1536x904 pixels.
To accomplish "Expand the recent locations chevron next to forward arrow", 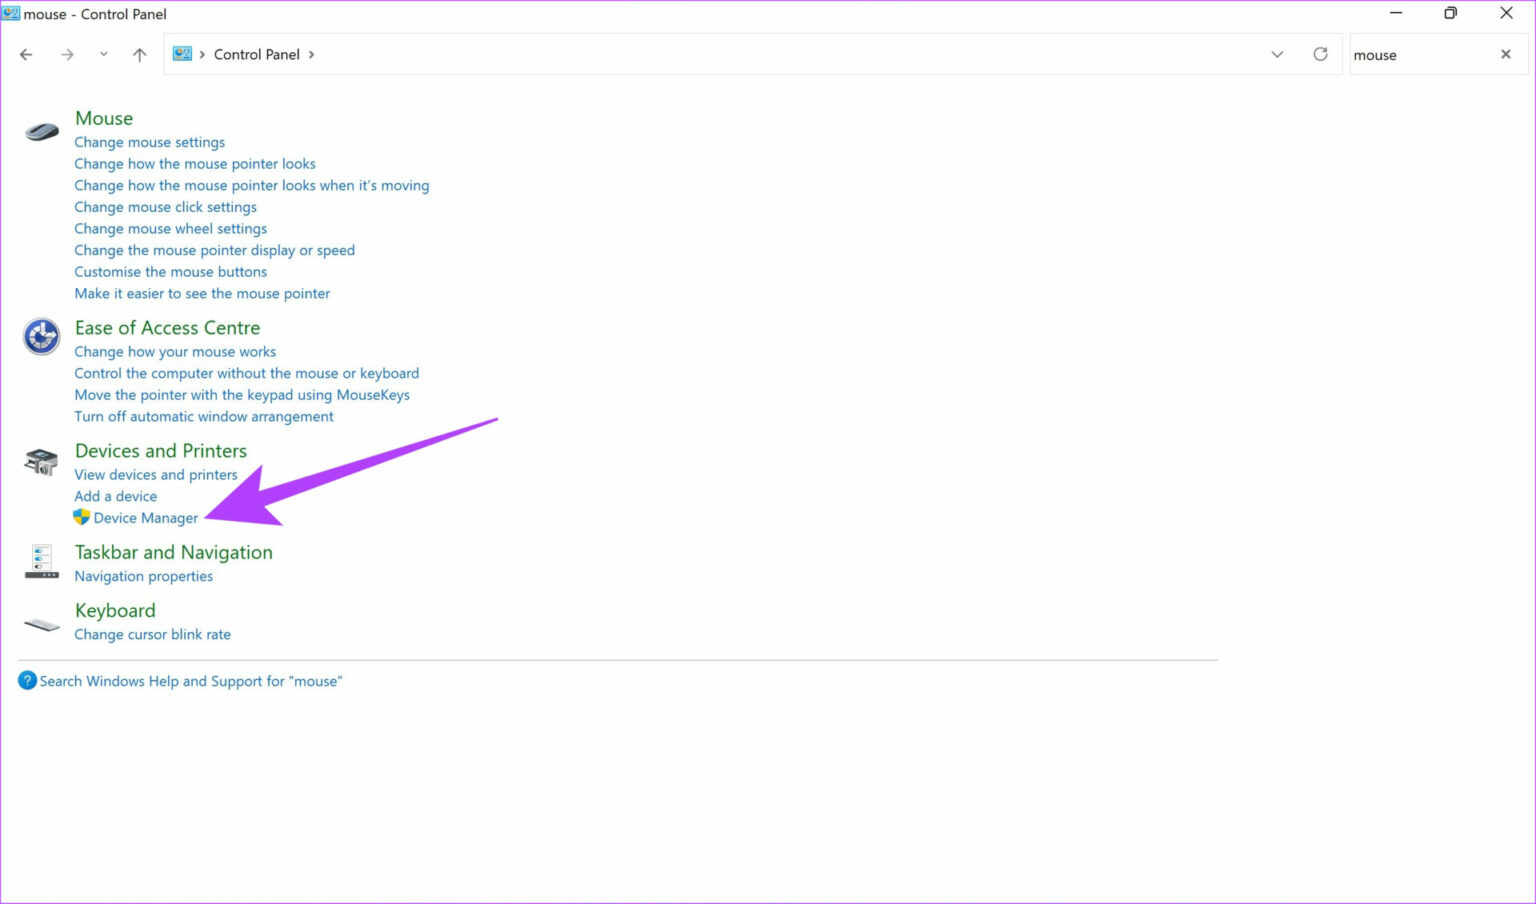I will pyautogui.click(x=103, y=54).
